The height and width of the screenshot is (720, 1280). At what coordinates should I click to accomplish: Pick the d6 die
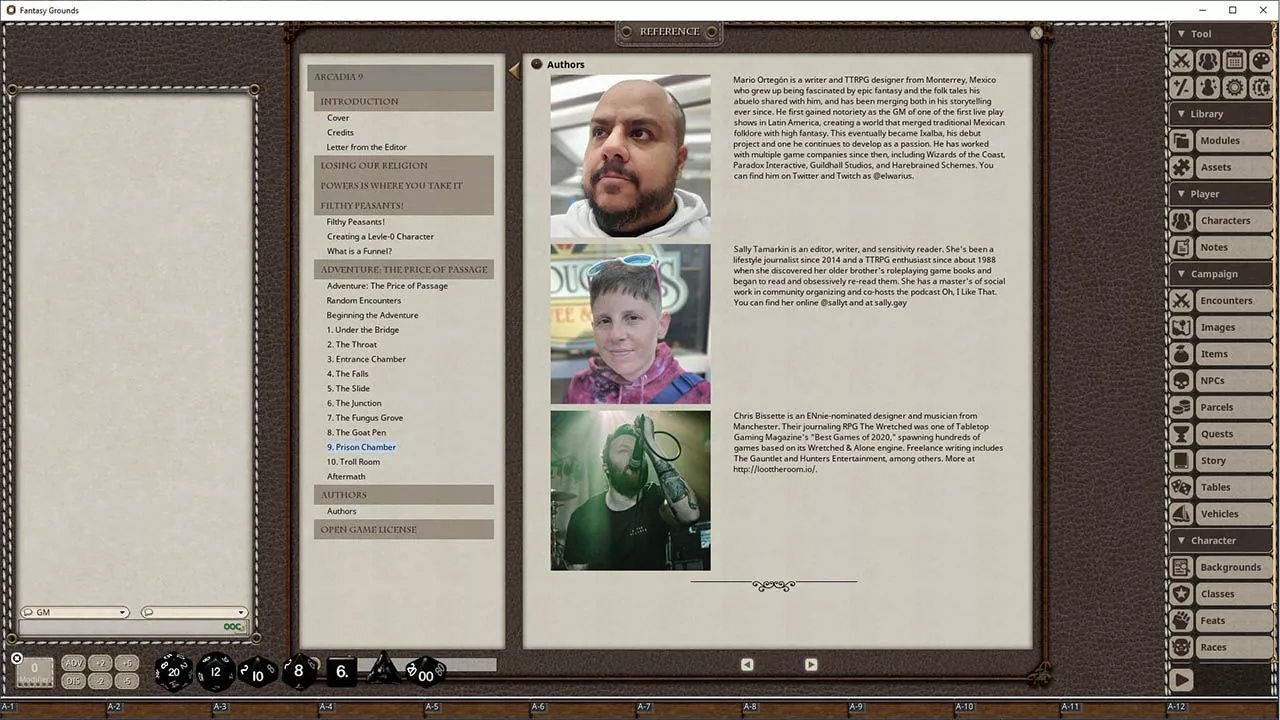point(341,671)
